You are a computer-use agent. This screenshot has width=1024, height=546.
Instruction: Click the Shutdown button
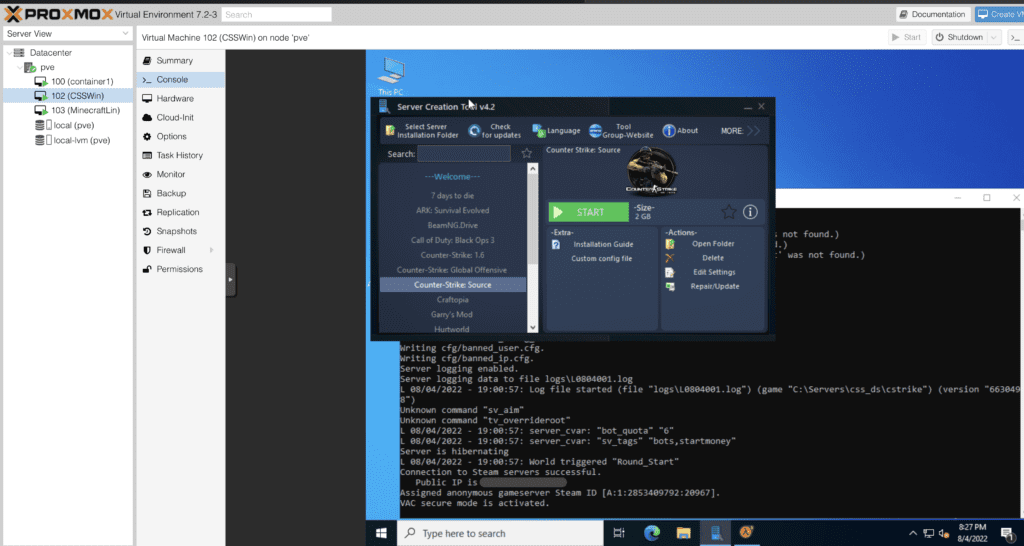pos(958,37)
